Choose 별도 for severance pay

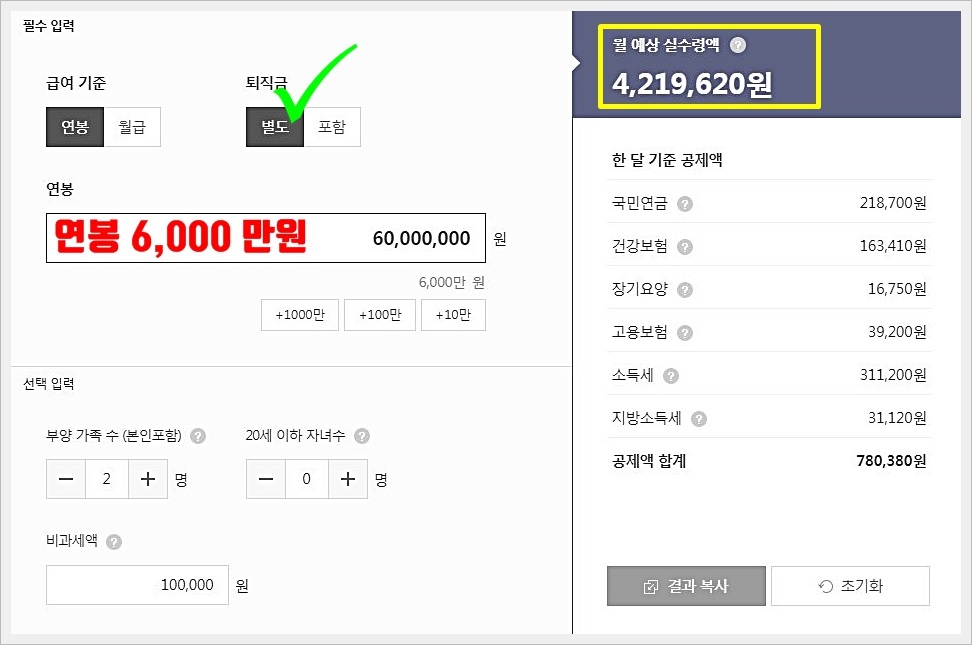click(x=275, y=127)
